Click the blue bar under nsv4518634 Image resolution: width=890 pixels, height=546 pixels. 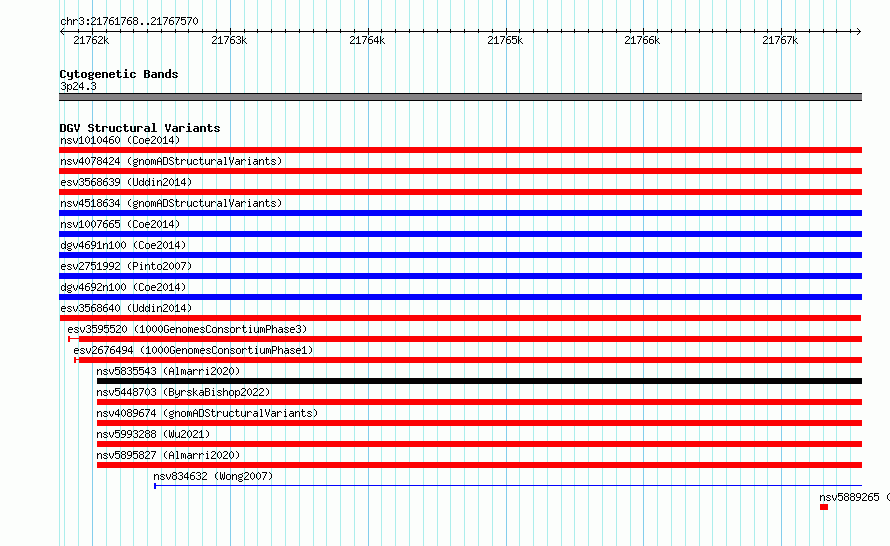point(460,213)
